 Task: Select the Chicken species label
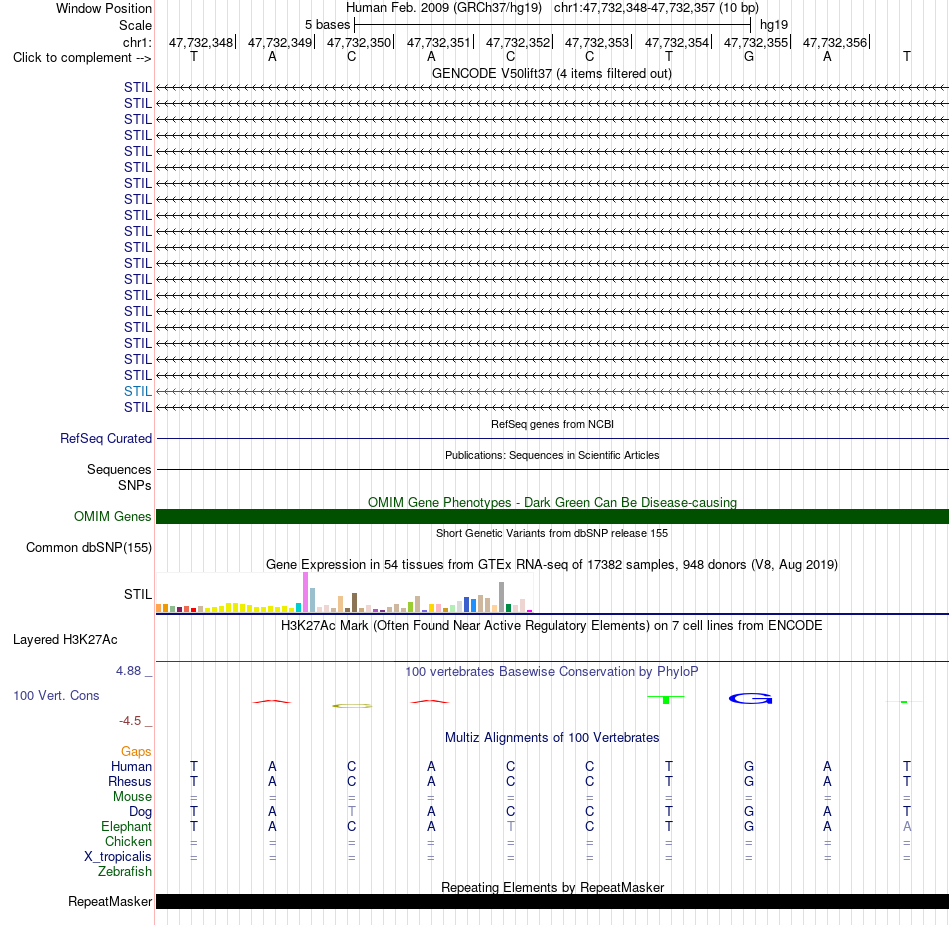pyautogui.click(x=128, y=841)
